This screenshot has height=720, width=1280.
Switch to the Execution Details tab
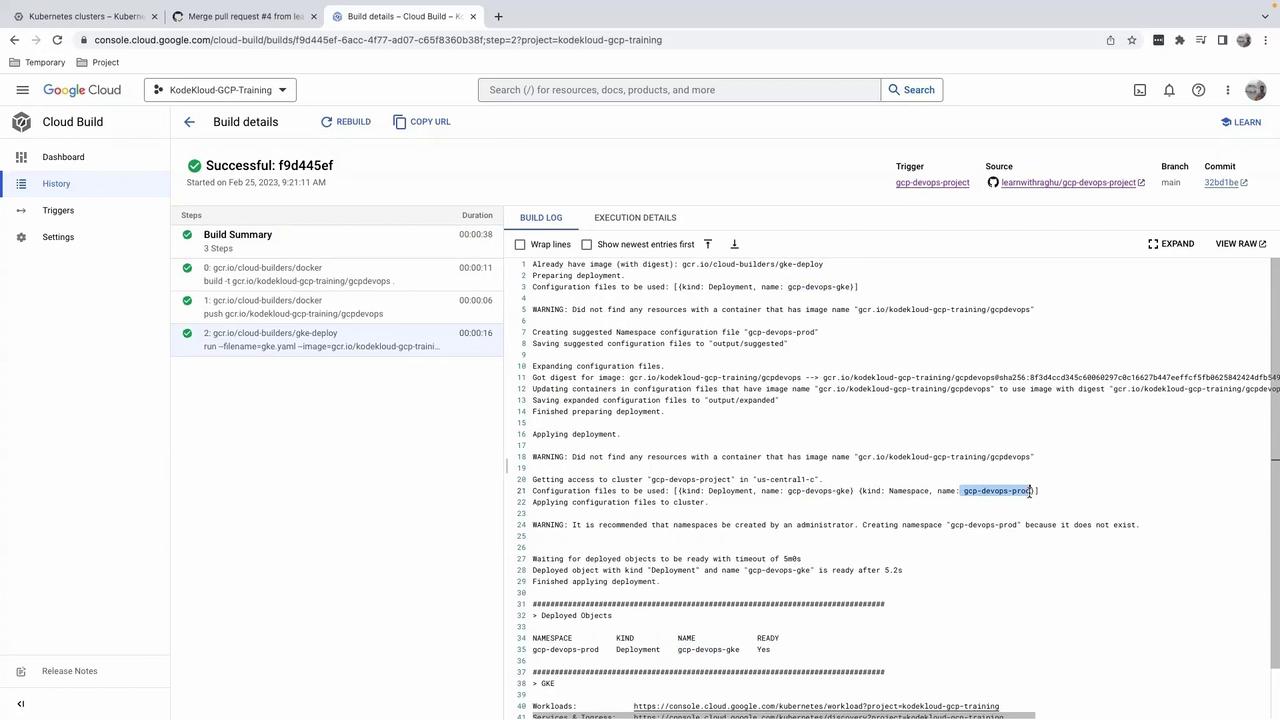click(x=635, y=217)
